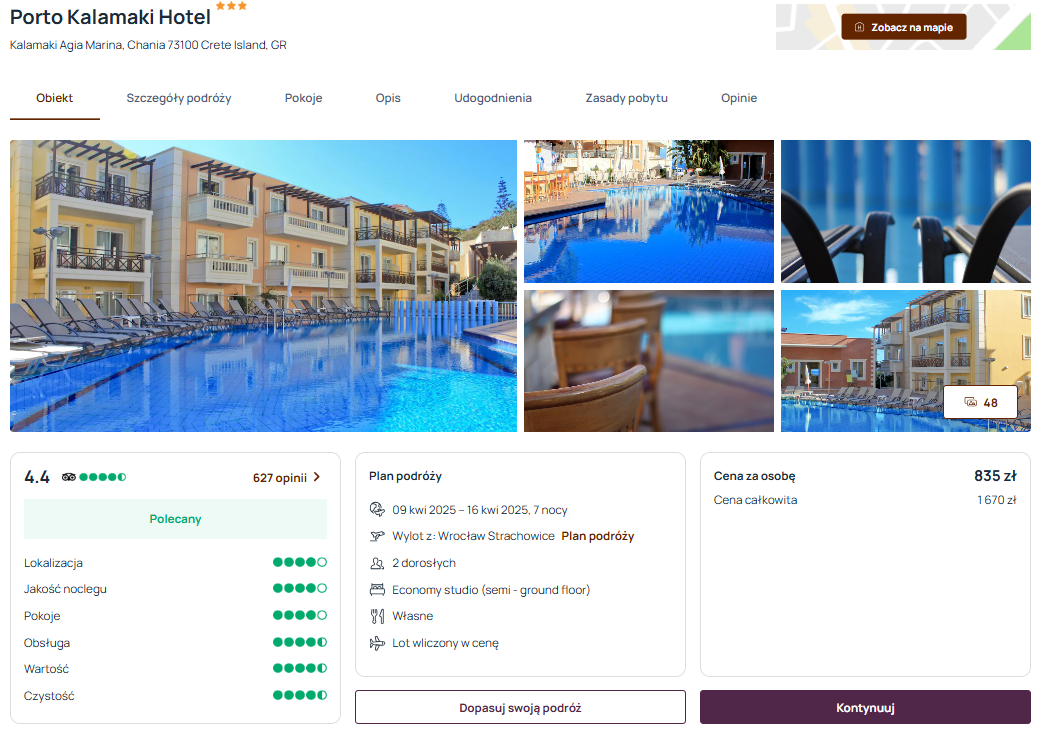
Task: Click the Zobacz na mapie button
Action: (904, 27)
